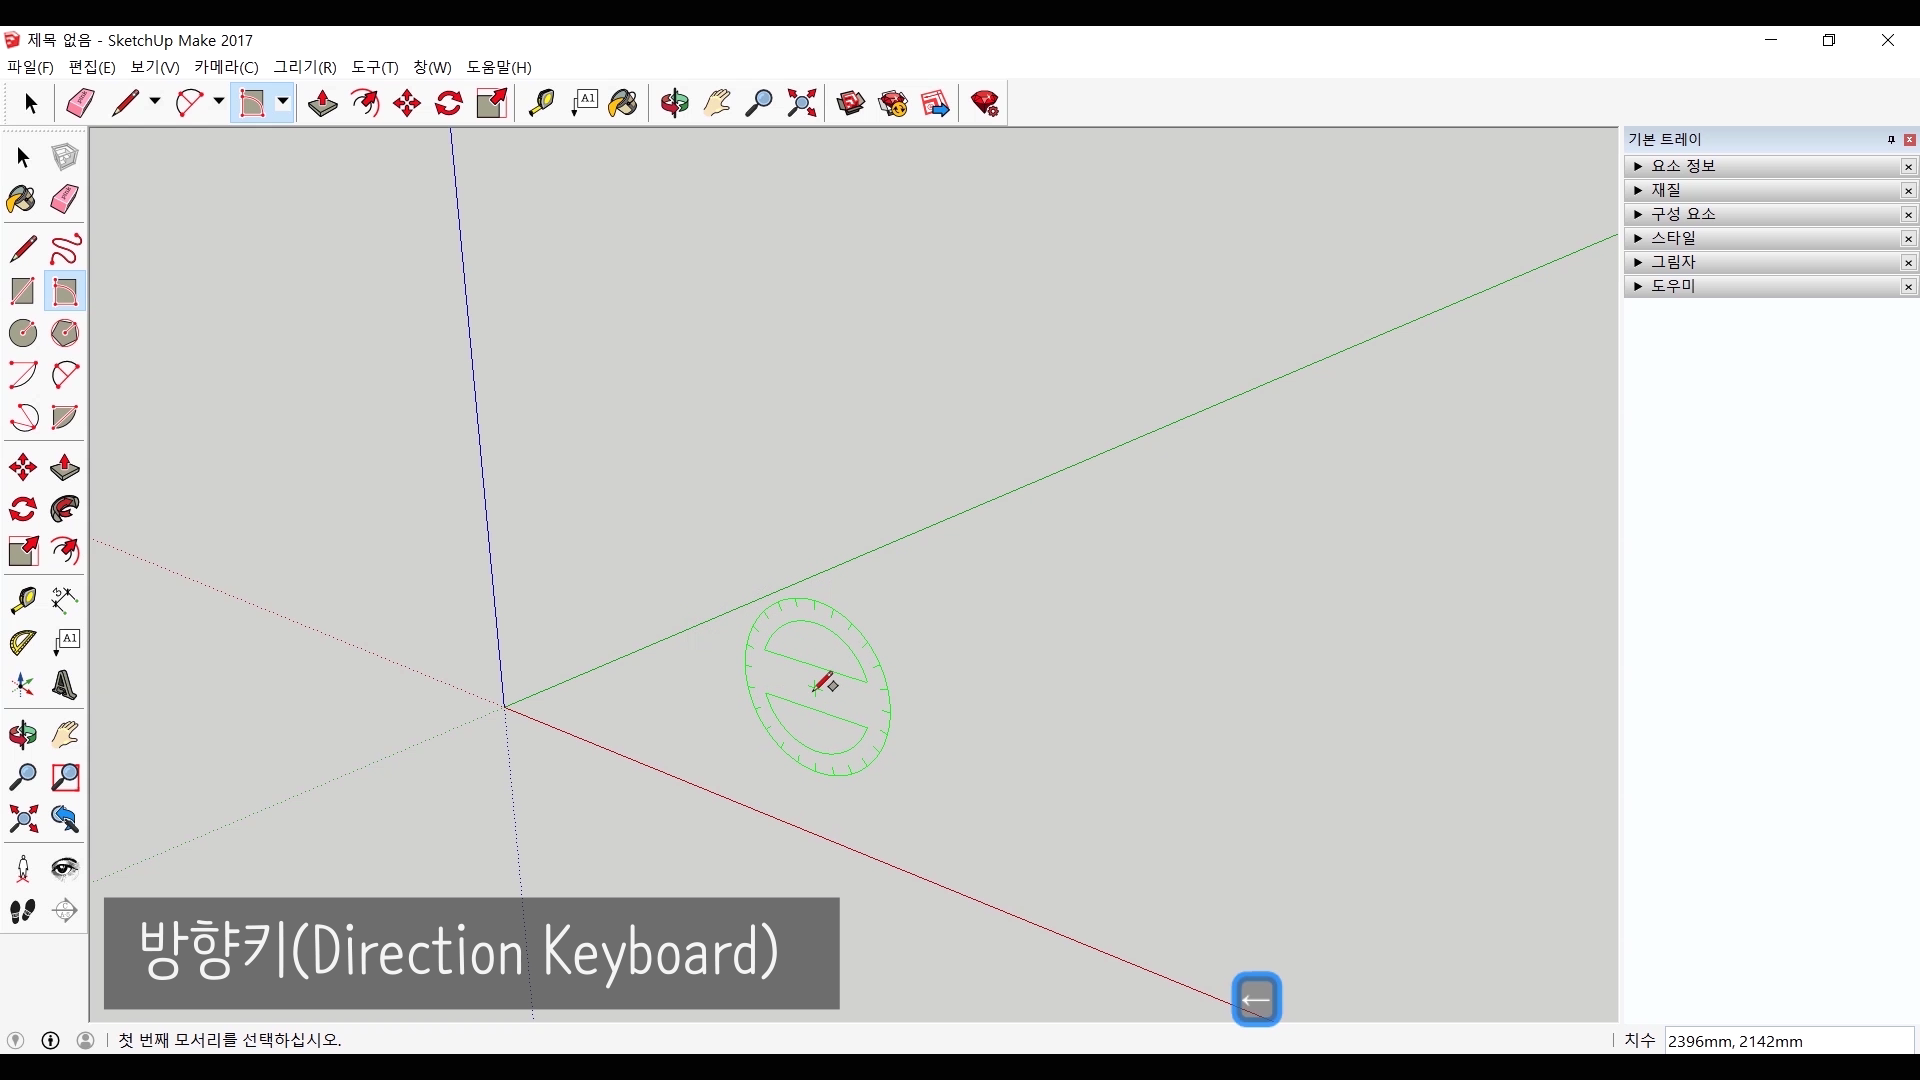The width and height of the screenshot is (1920, 1080).
Task: Open the 그리기(R) menu
Action: (x=305, y=67)
